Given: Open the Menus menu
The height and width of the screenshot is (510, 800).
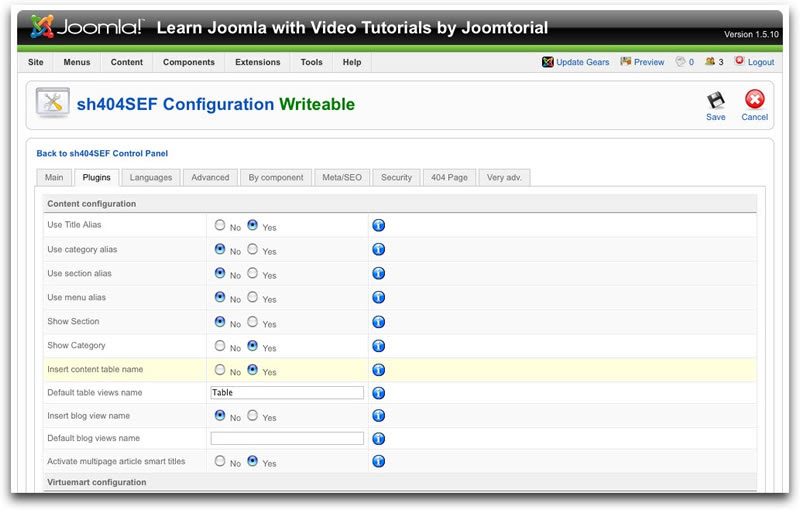Looking at the screenshot, I should click(x=77, y=62).
